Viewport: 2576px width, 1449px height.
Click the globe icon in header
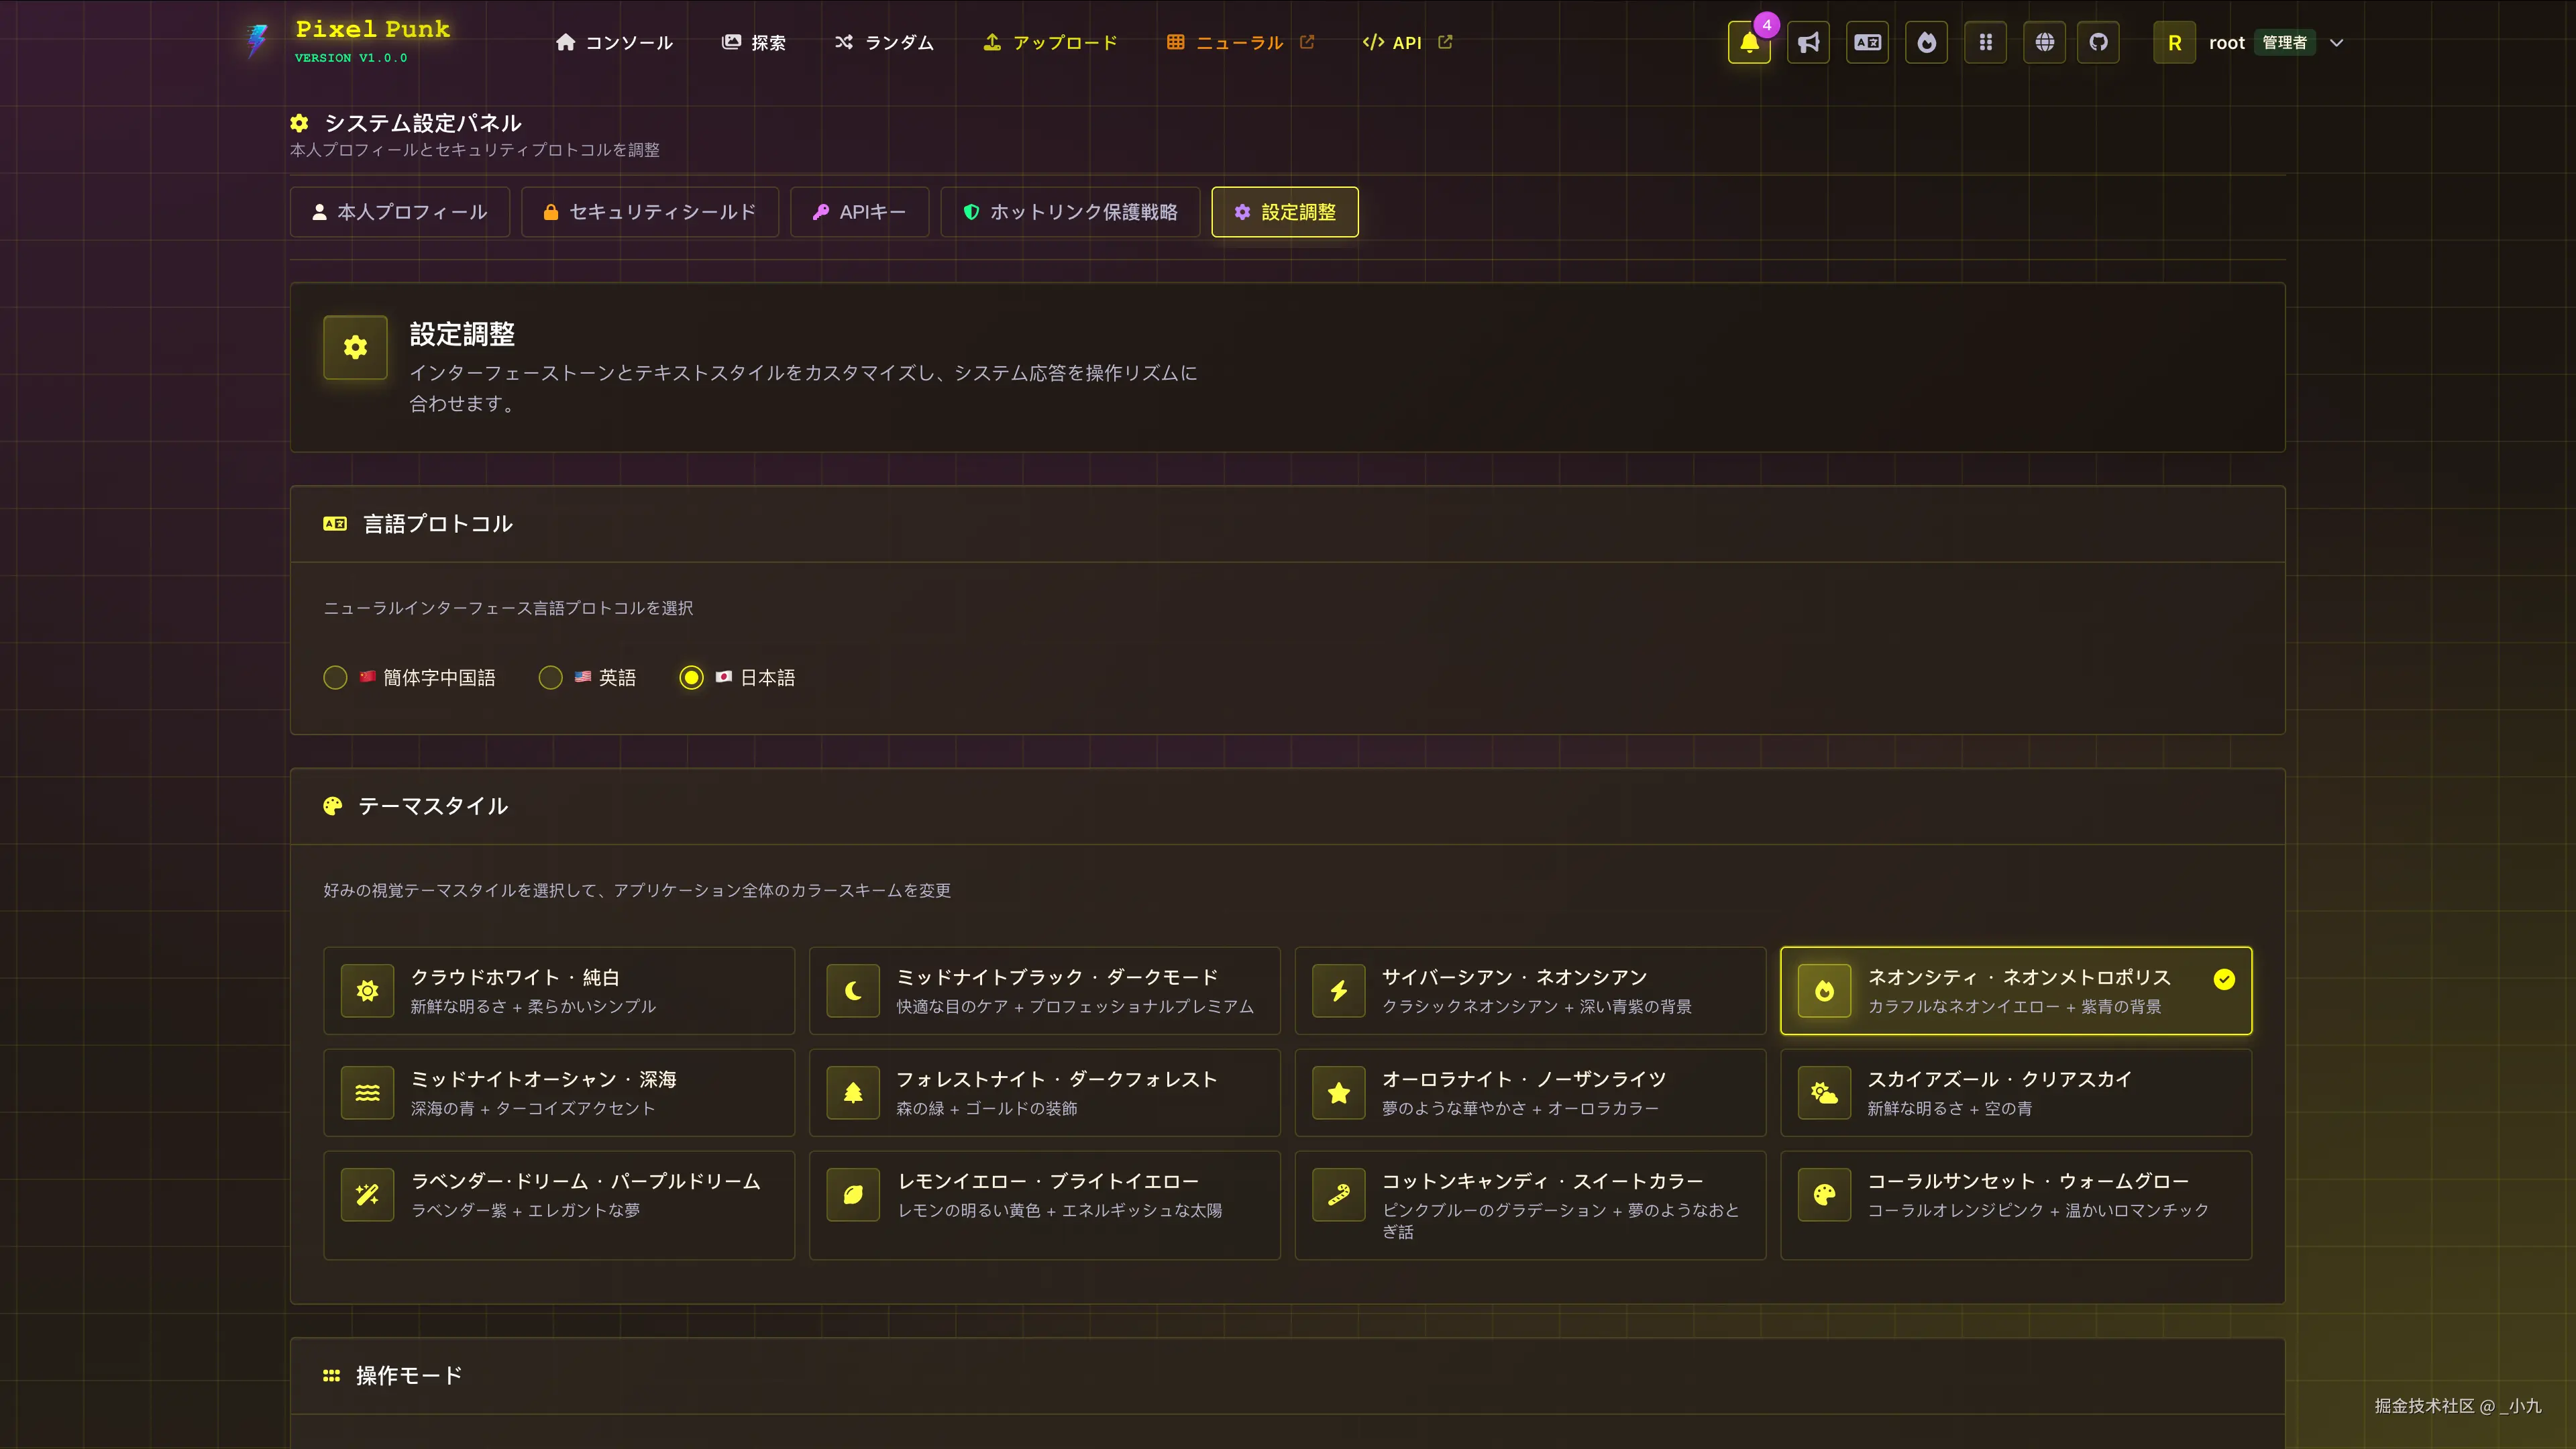pos(2044,42)
